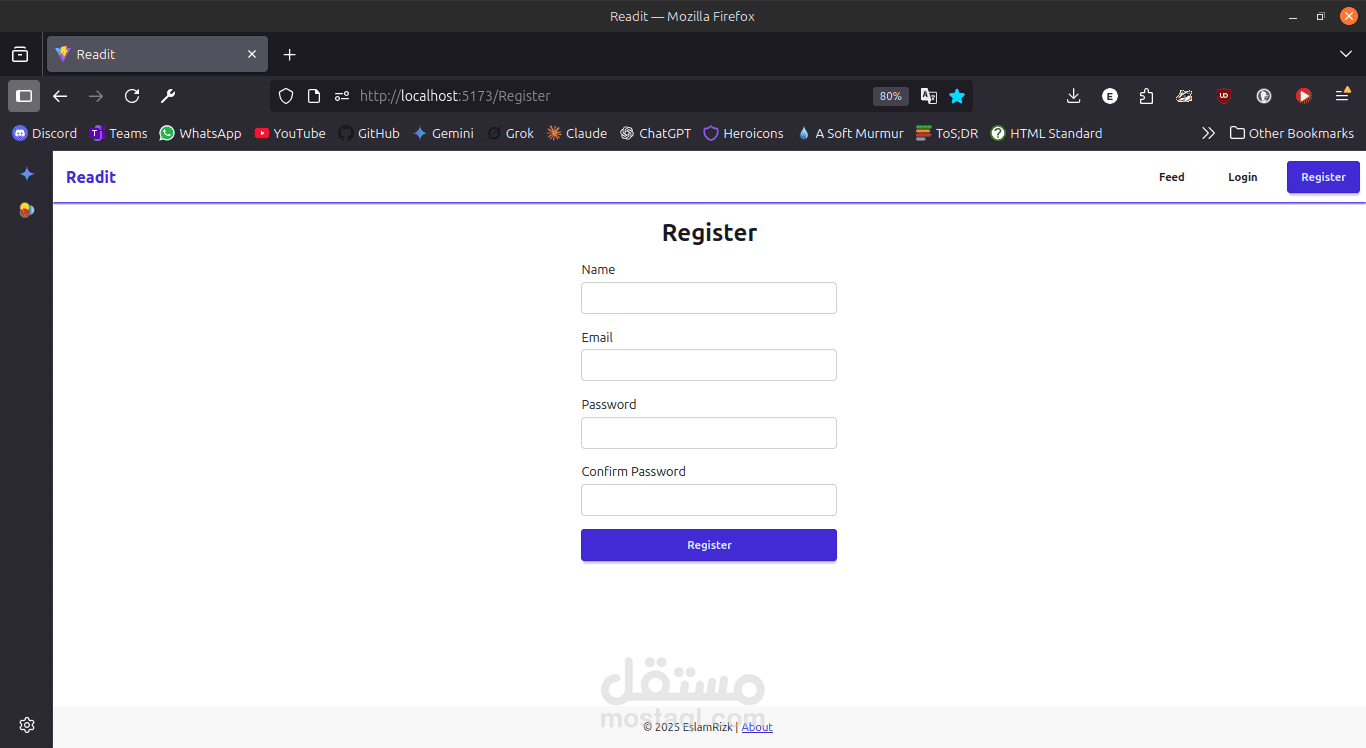The height and width of the screenshot is (748, 1366).
Task: Open the Downloads panel
Action: click(1074, 96)
